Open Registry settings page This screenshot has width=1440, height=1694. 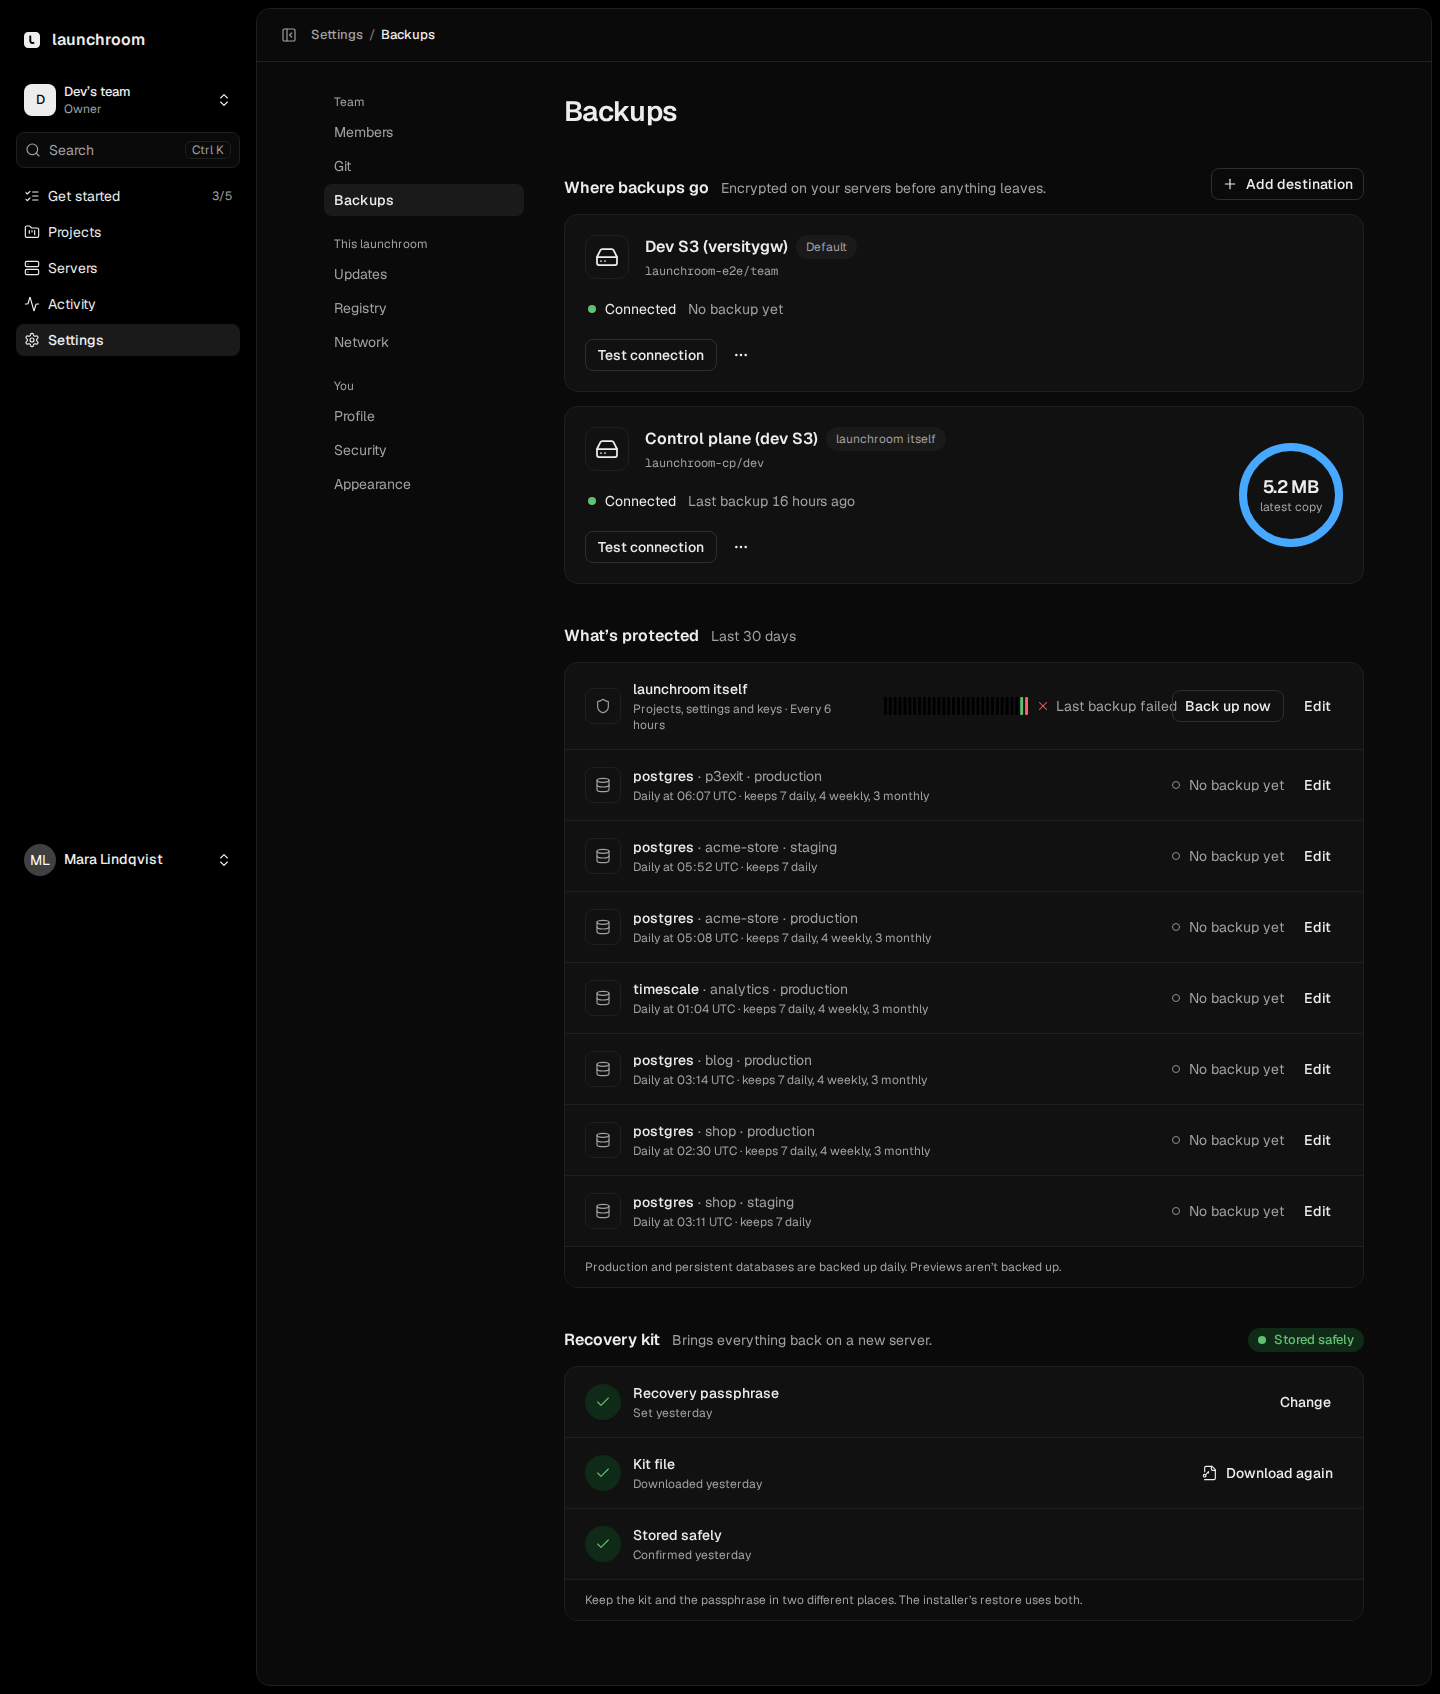[424, 308]
